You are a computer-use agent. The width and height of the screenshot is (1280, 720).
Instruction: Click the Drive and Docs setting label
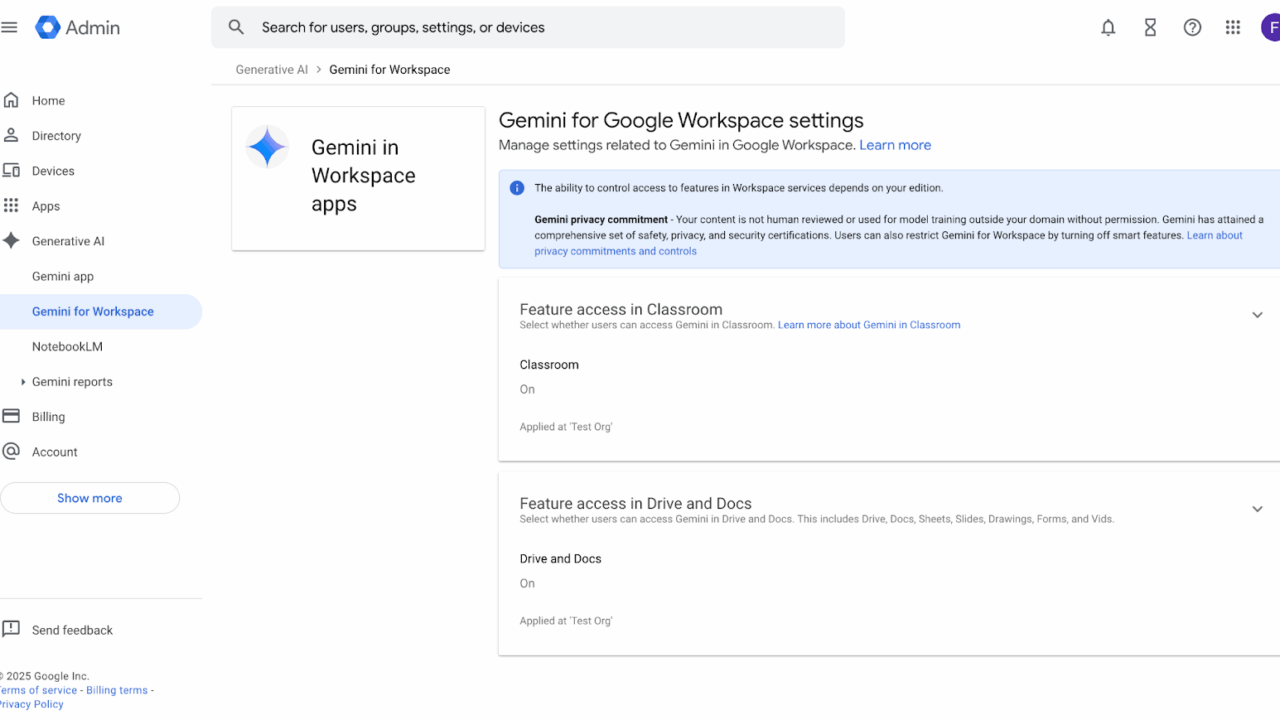tap(560, 559)
